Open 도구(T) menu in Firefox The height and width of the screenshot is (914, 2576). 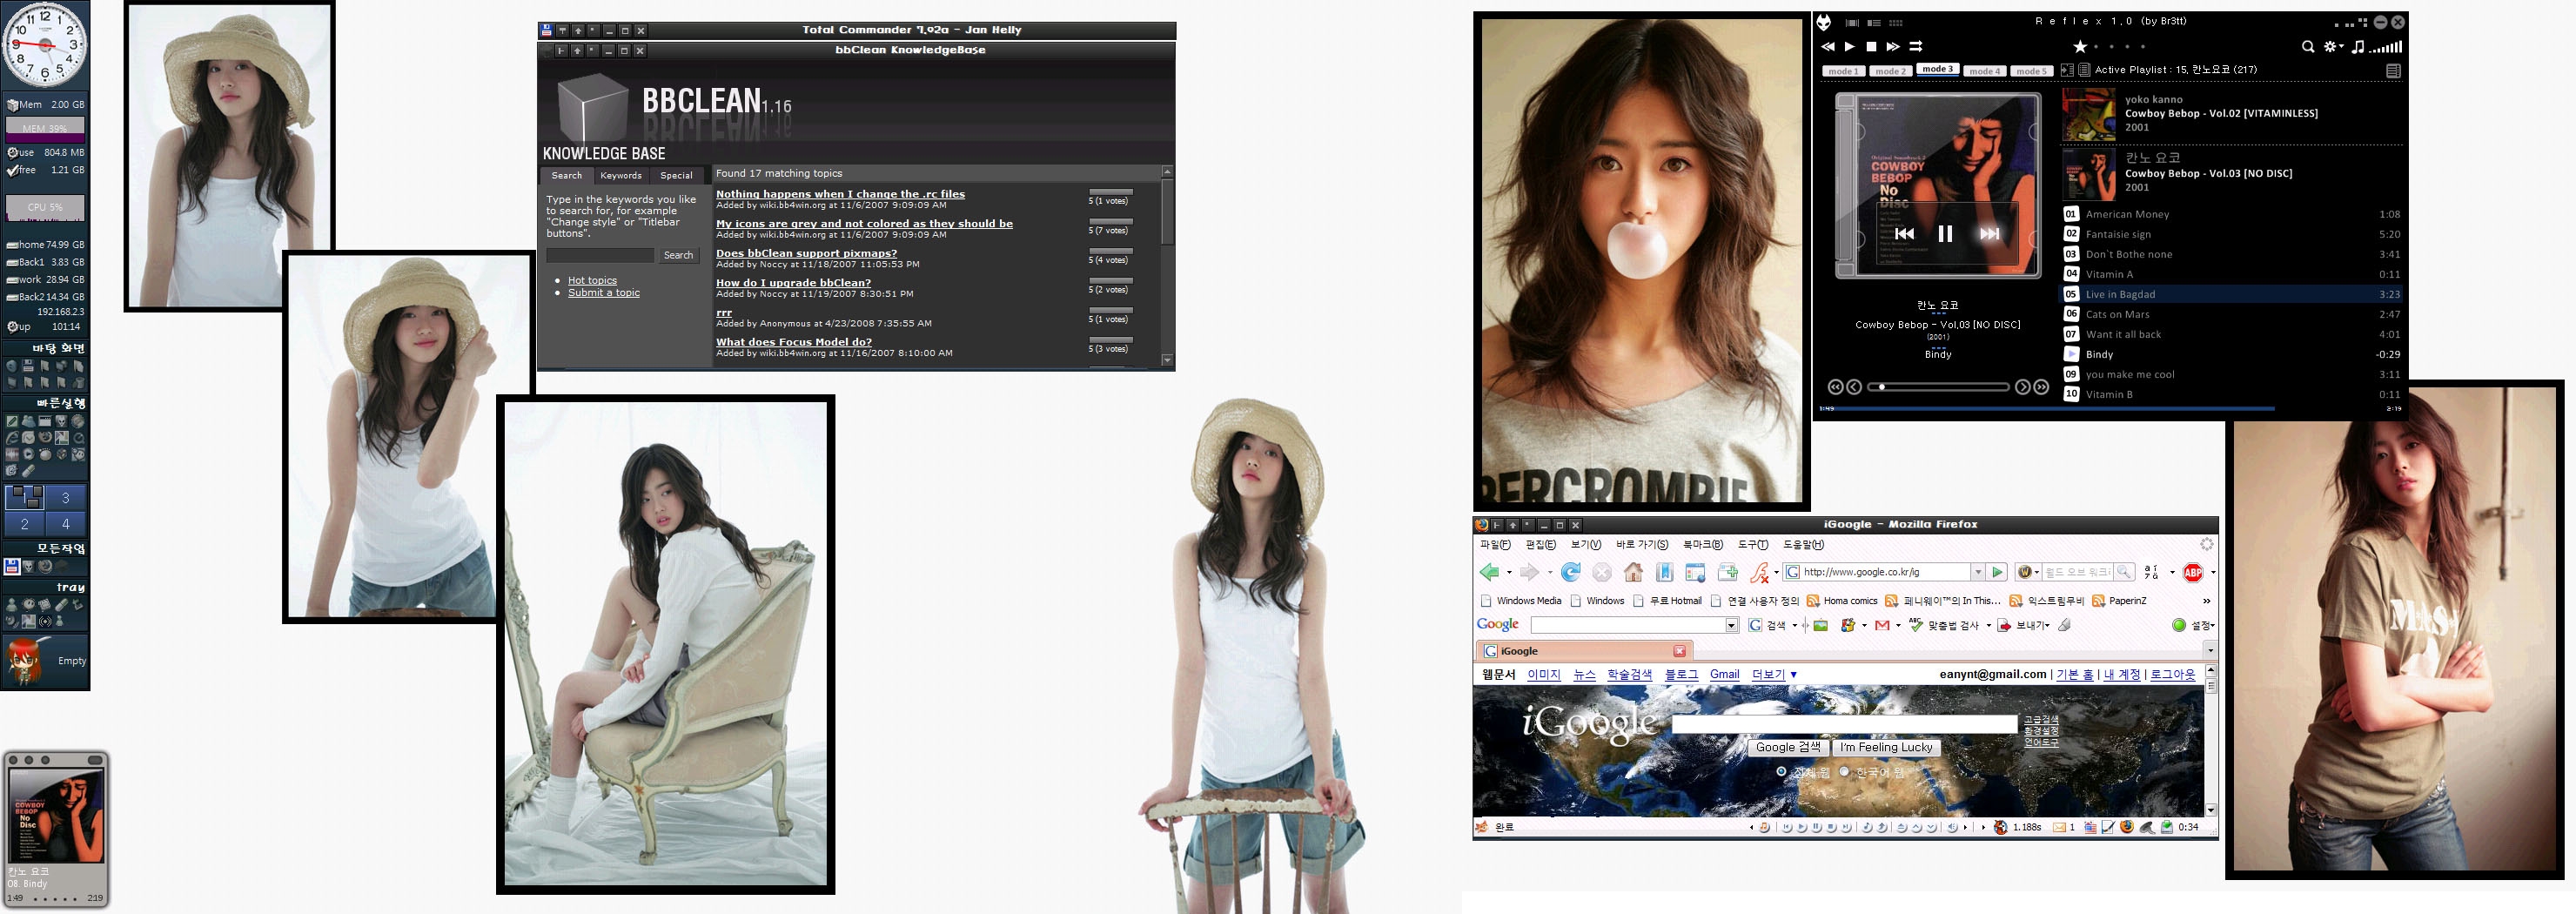(1753, 545)
